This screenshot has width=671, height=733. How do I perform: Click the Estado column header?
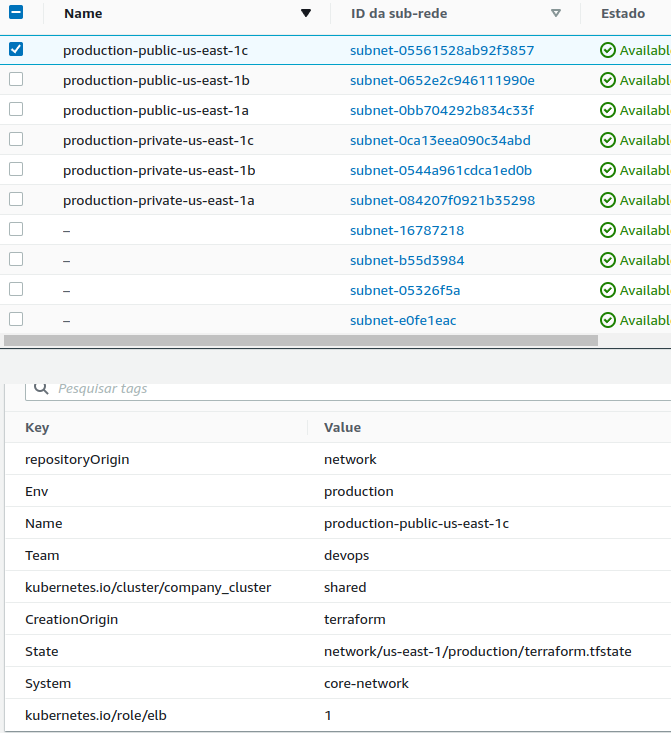622,14
